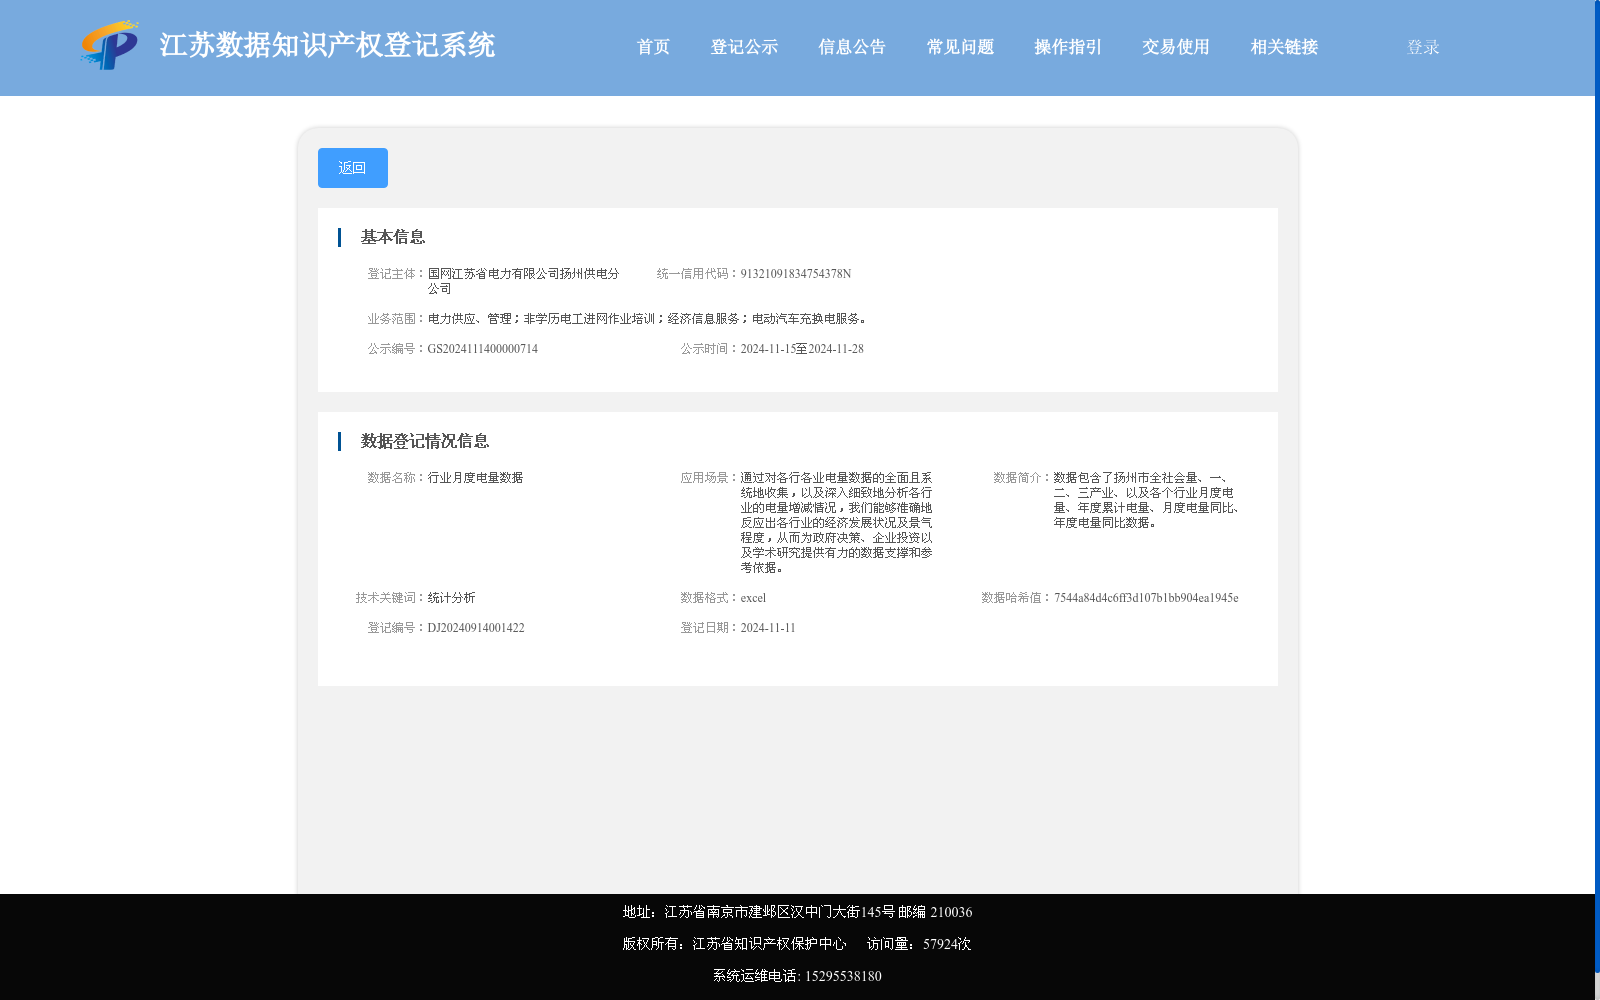1600x1000 pixels.
Task: Select data name 行业月度电量数据
Action: [476, 478]
